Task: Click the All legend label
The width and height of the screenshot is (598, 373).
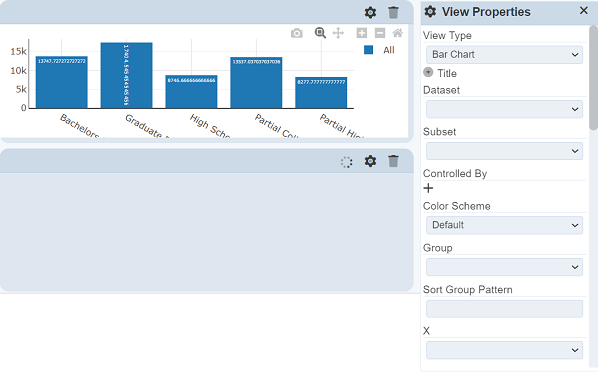Action: 389,50
